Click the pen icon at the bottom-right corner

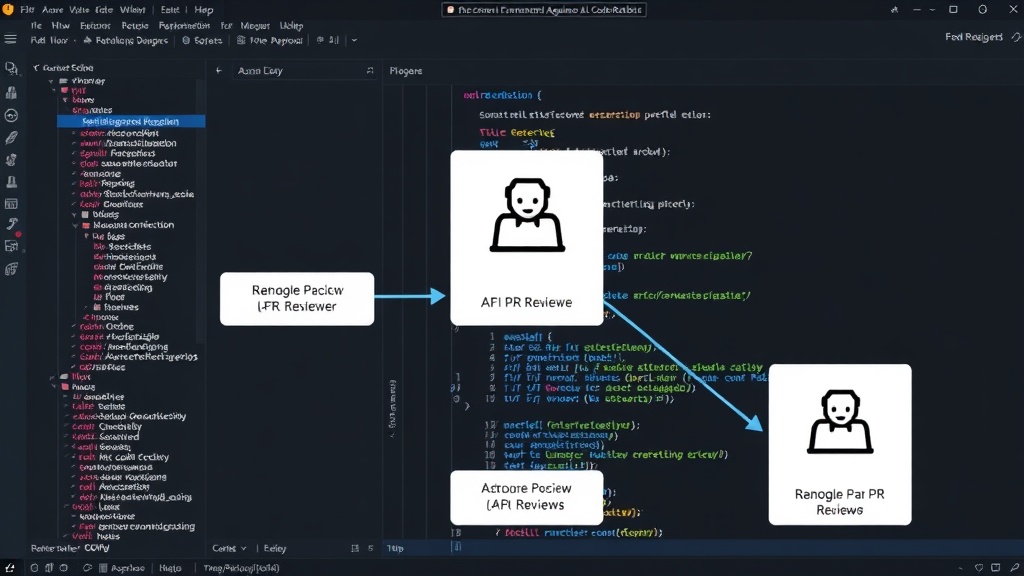click(x=1014, y=568)
